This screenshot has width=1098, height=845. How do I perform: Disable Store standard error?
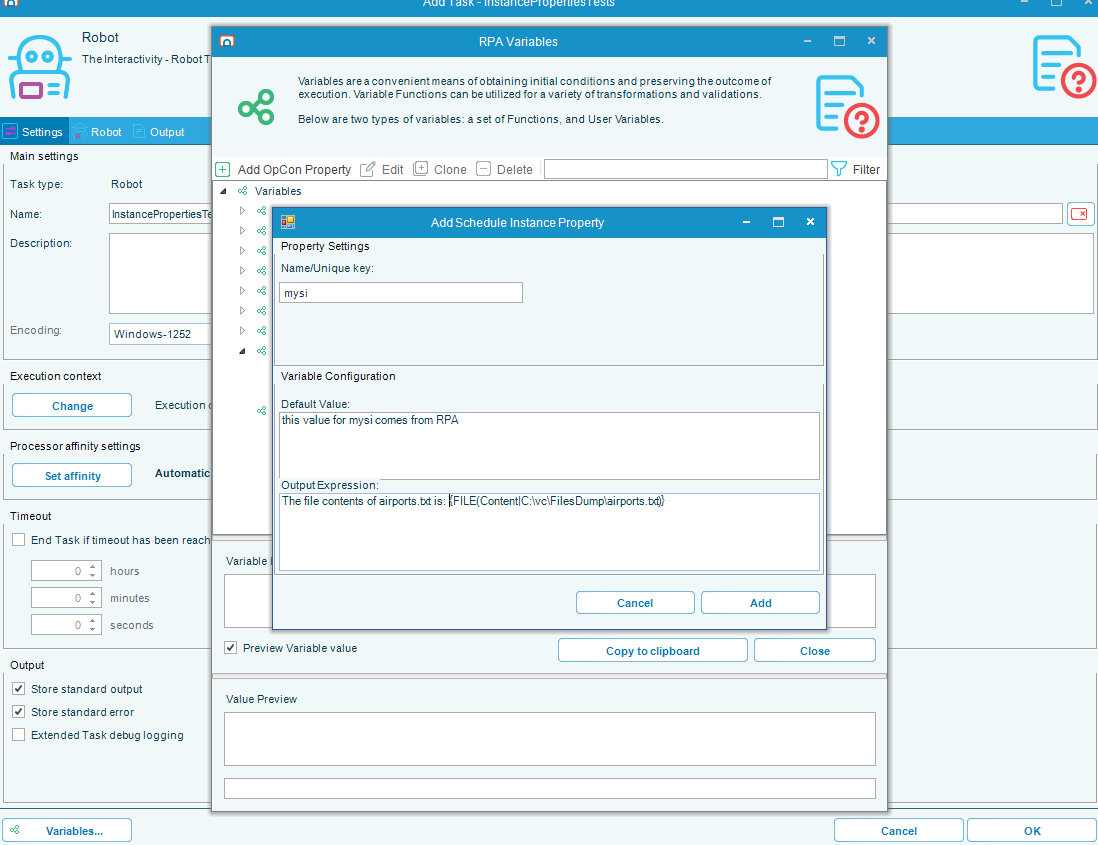(18, 712)
